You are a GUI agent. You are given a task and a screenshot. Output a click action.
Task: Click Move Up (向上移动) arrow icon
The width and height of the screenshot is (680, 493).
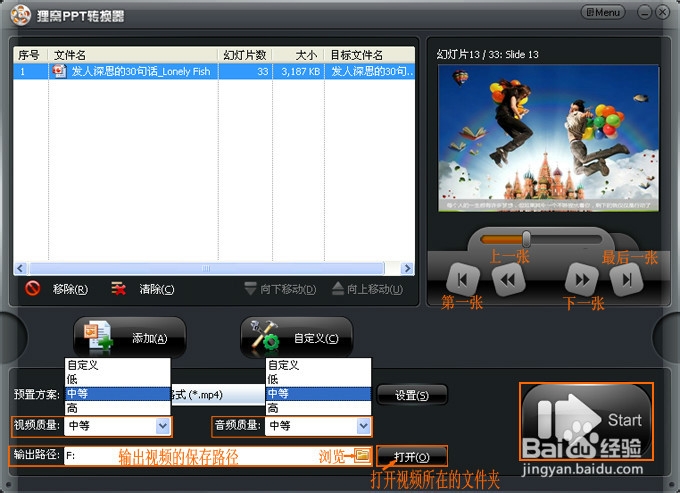tap(338, 288)
